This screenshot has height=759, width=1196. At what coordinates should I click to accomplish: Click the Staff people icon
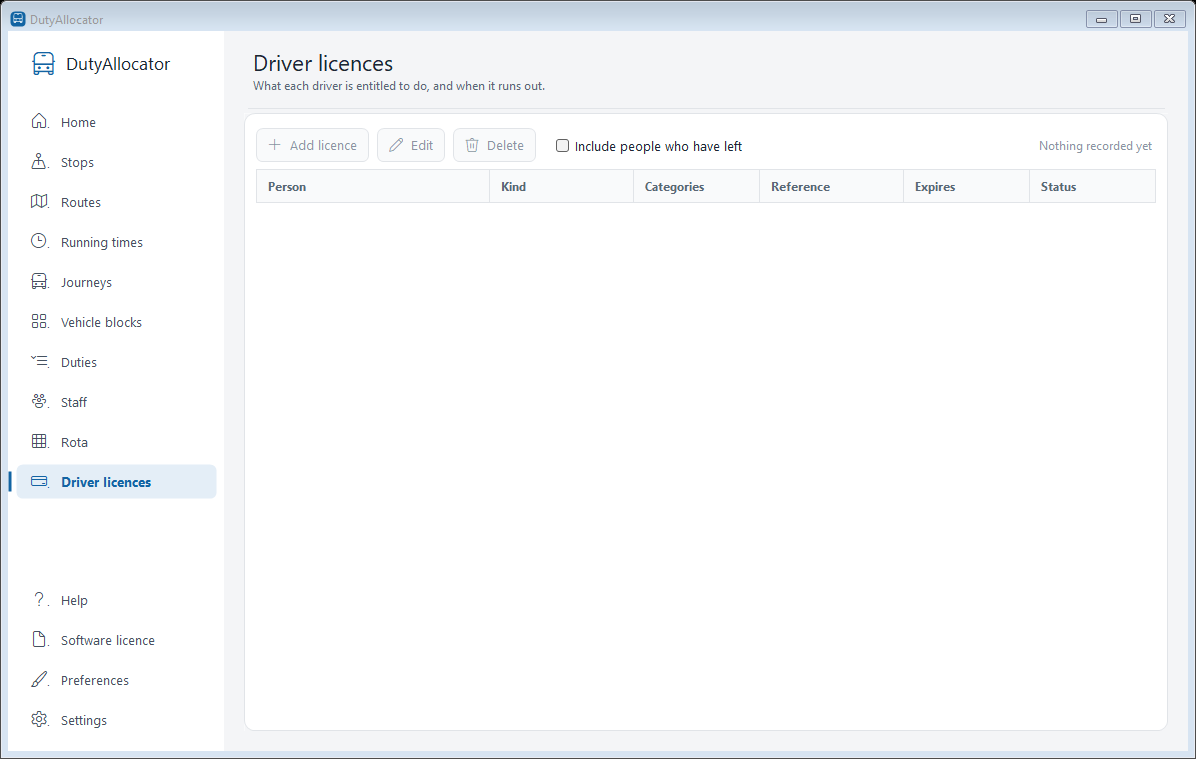[40, 401]
